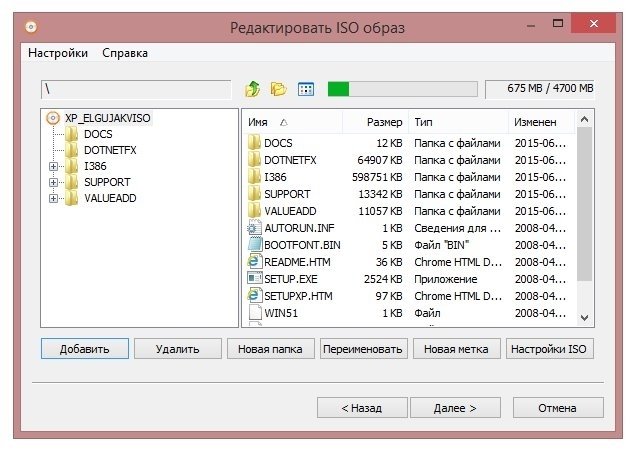
Task: Click the file list scrollbar thumb
Action: [584, 204]
